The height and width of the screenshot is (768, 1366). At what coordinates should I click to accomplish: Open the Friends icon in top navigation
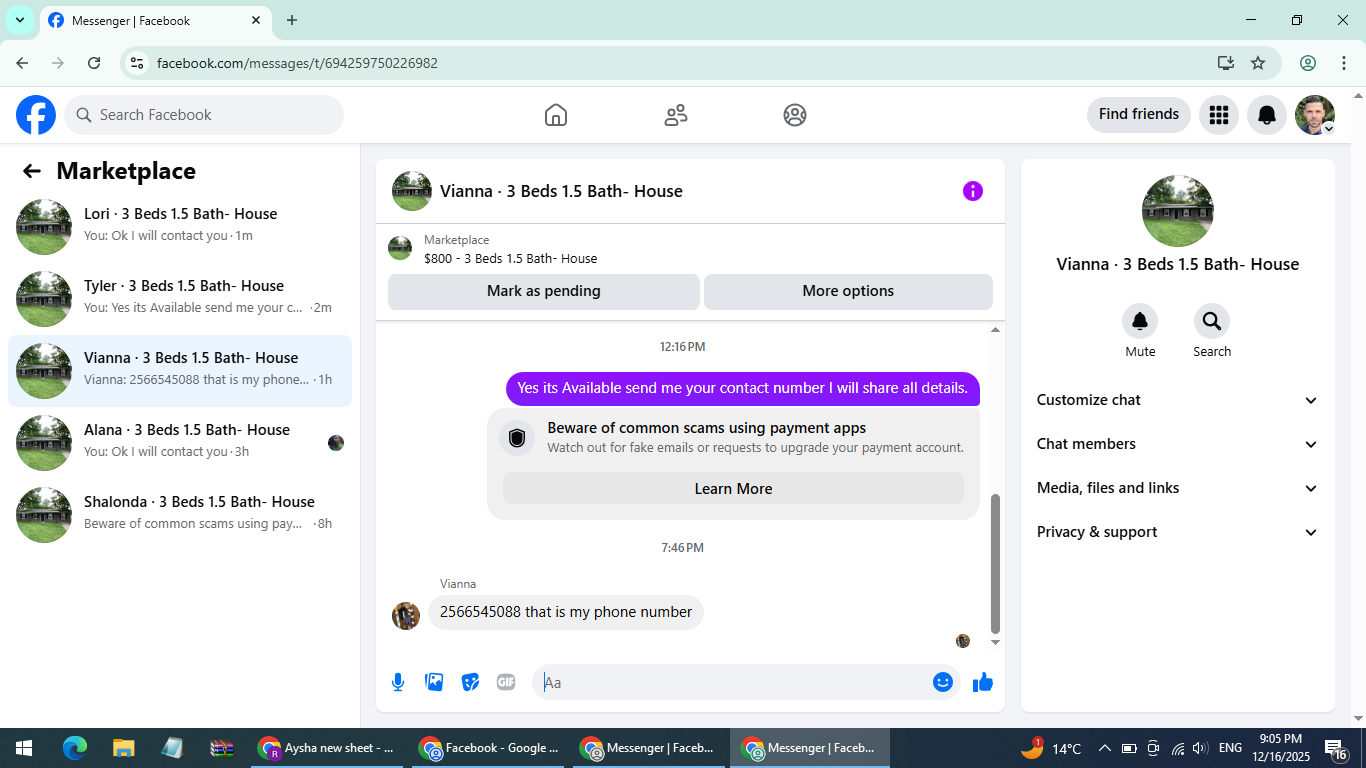pos(676,115)
